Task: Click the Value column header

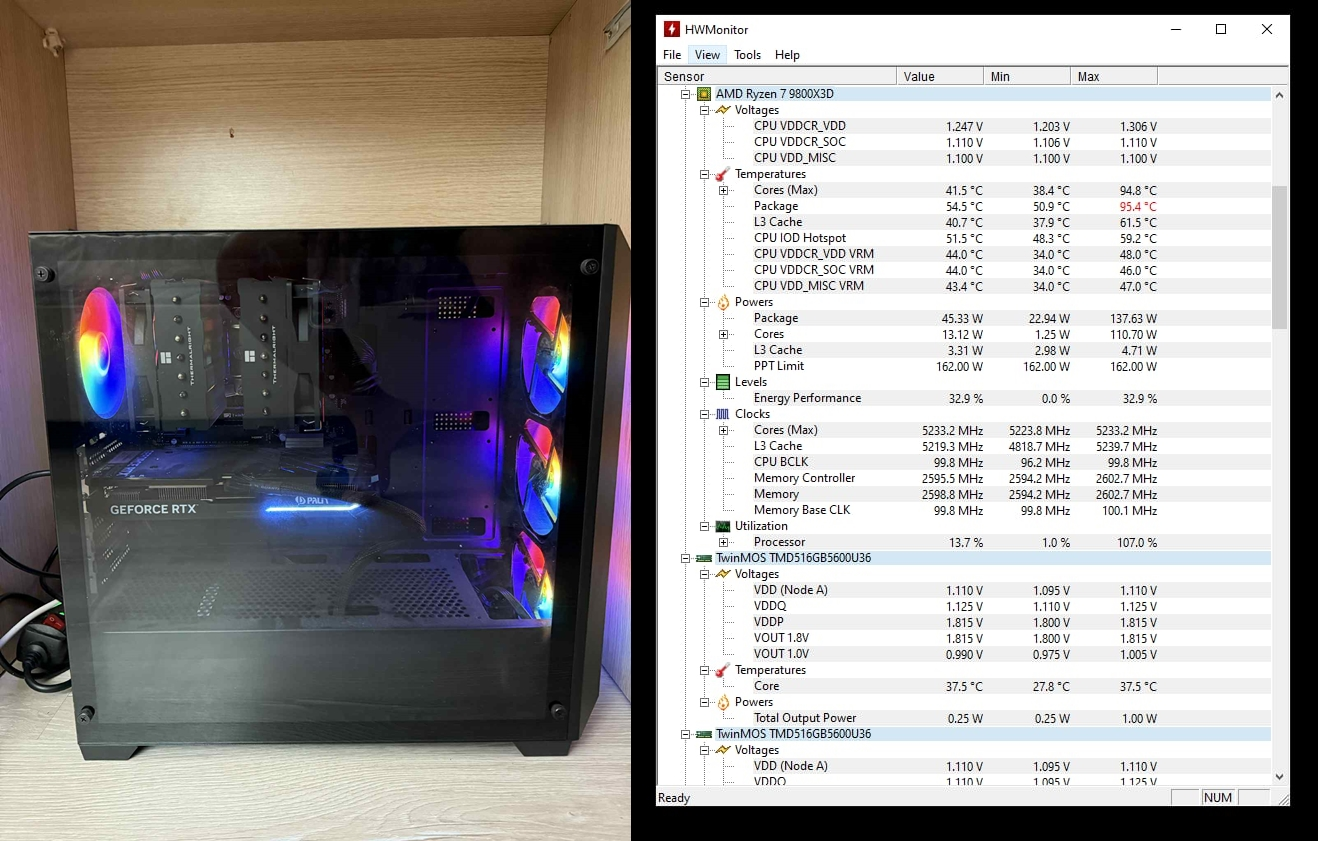Action: pyautogui.click(x=940, y=77)
